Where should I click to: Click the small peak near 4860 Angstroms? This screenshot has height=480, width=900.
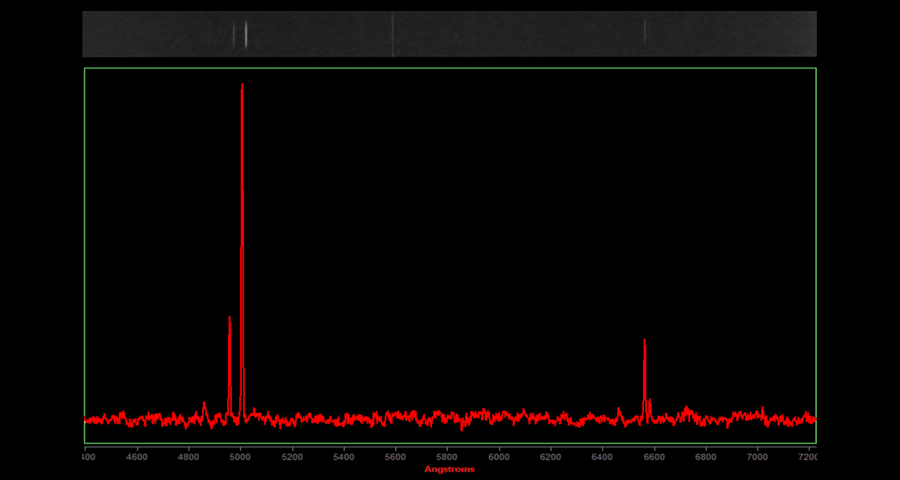pos(205,405)
